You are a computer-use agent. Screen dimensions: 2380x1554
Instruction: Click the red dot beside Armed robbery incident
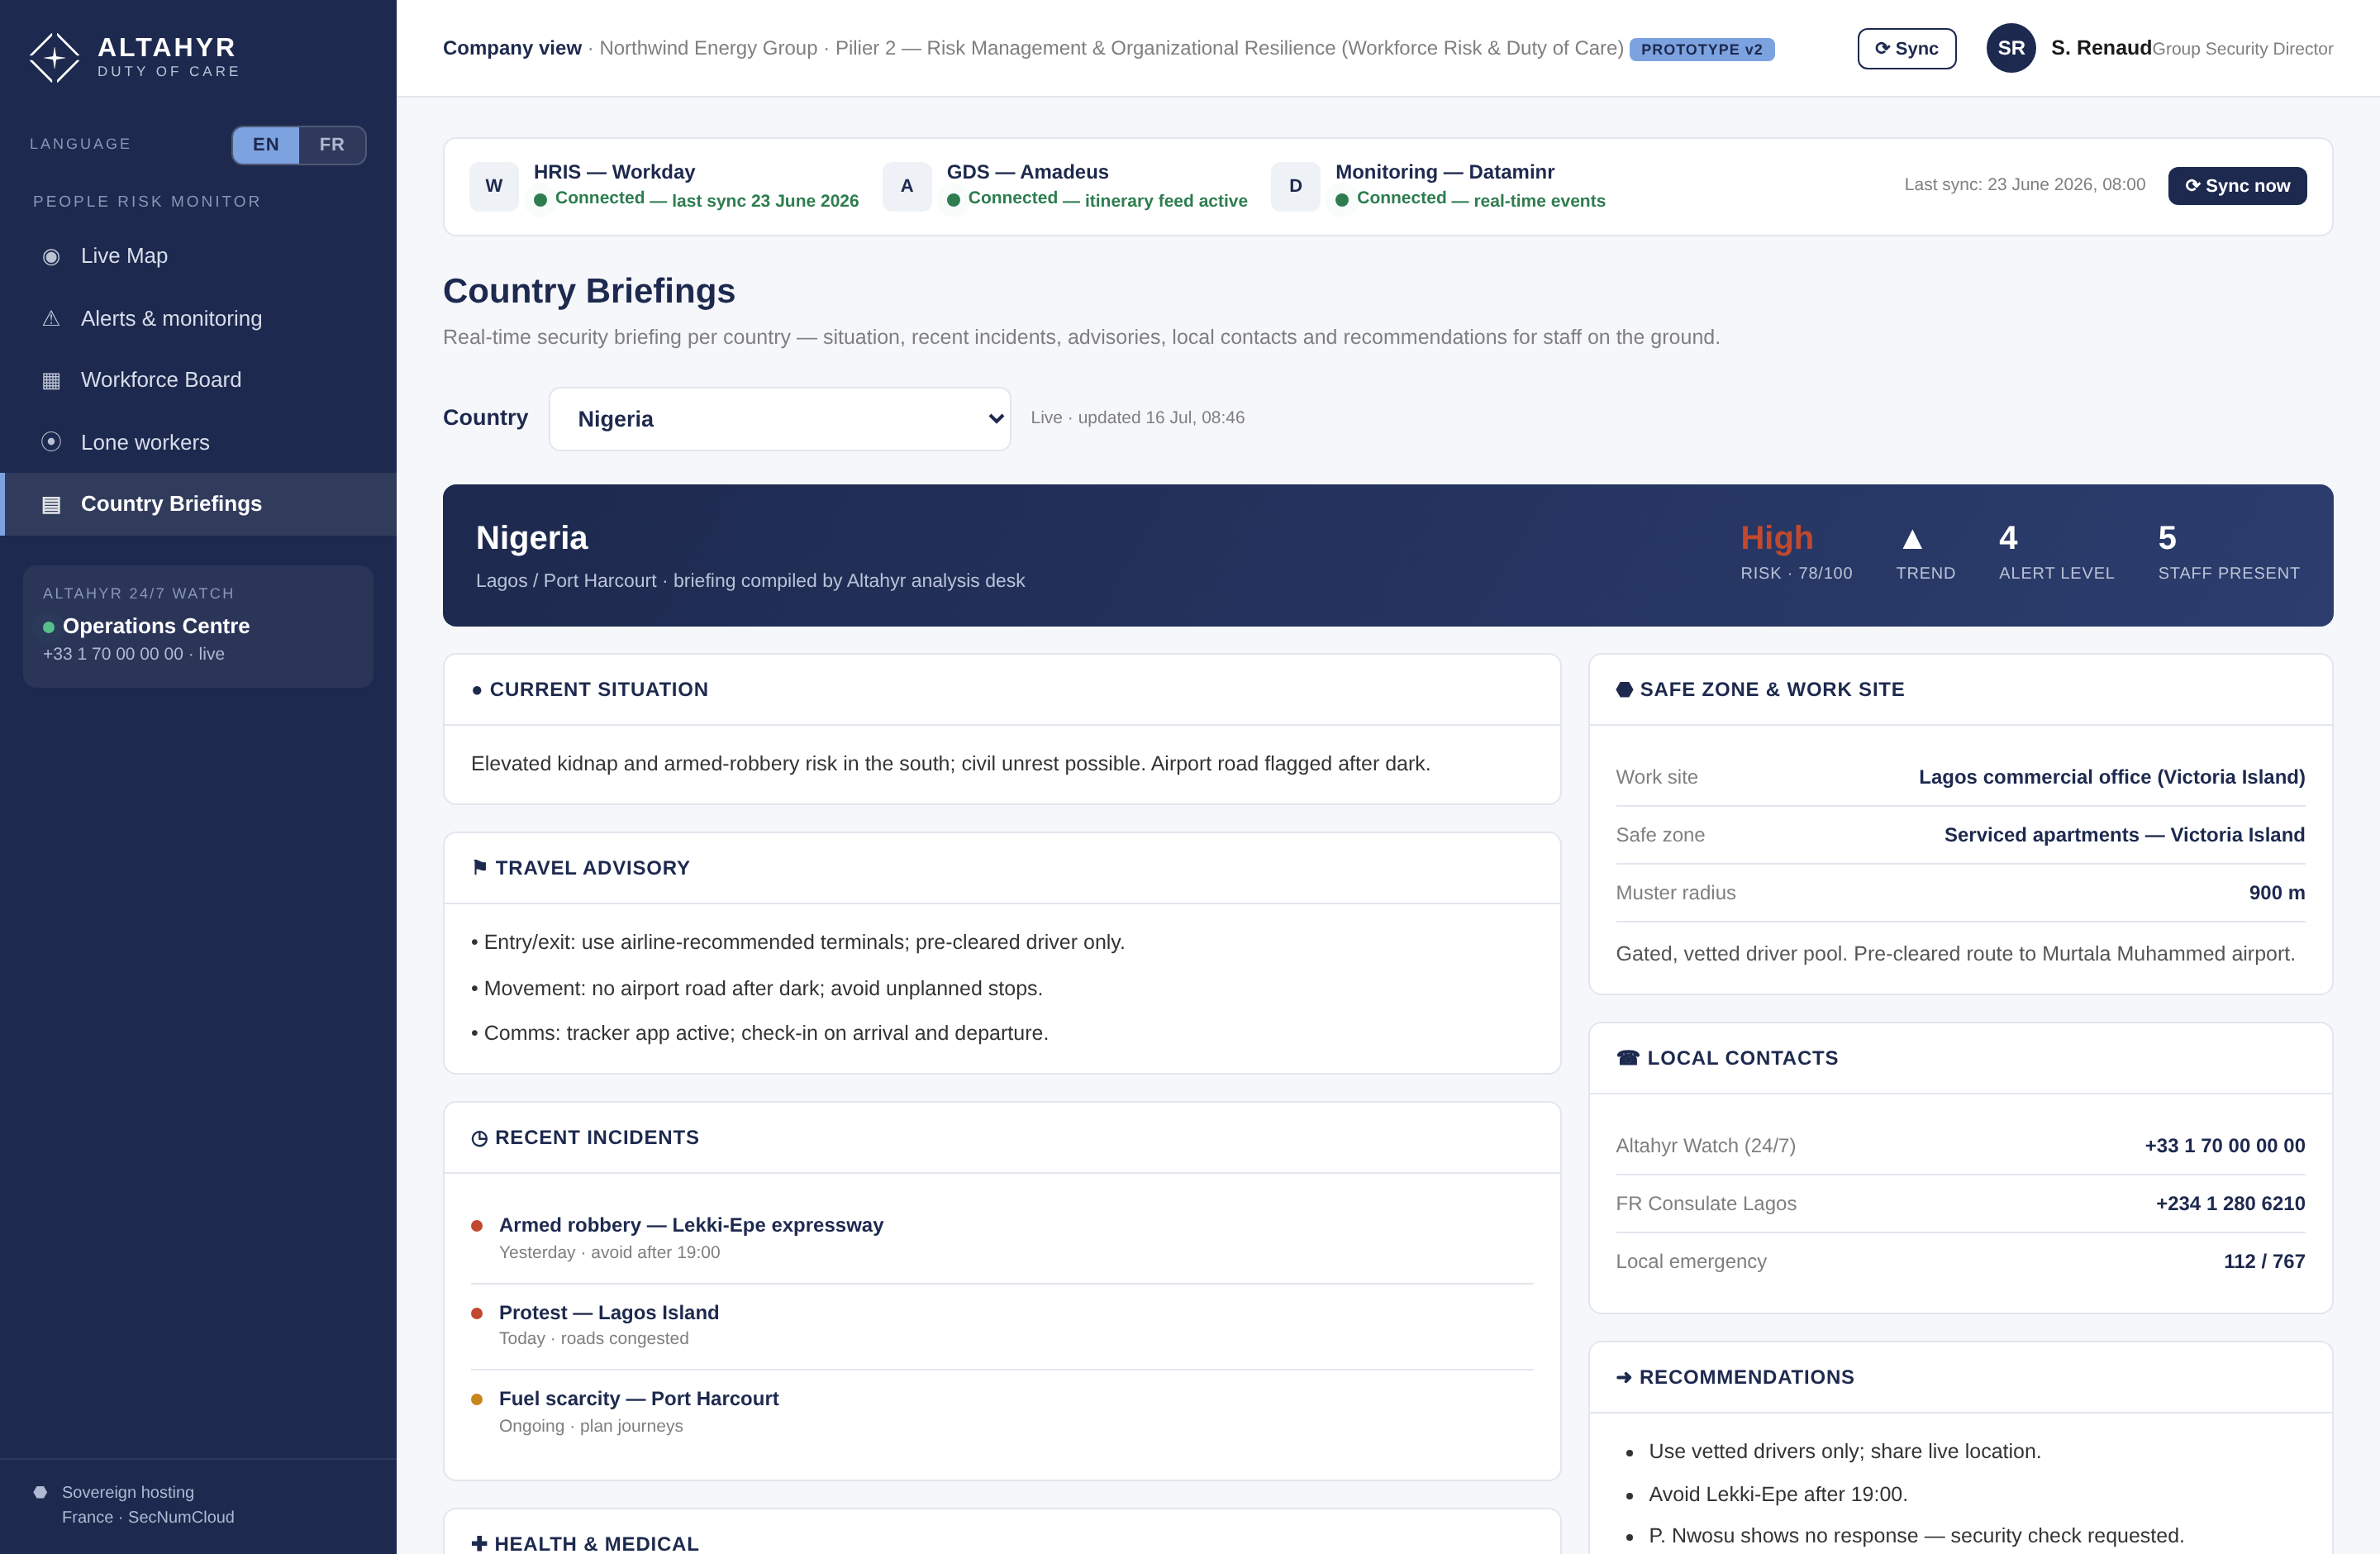[x=477, y=1225]
